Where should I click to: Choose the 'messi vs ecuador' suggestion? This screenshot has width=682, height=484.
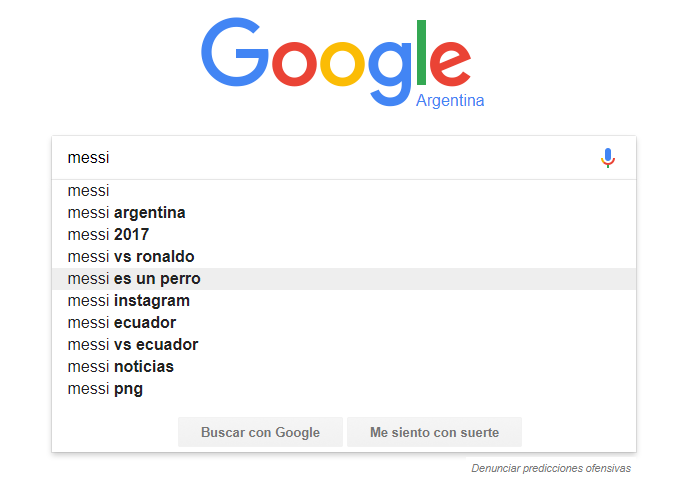pyautogui.click(x=344, y=345)
